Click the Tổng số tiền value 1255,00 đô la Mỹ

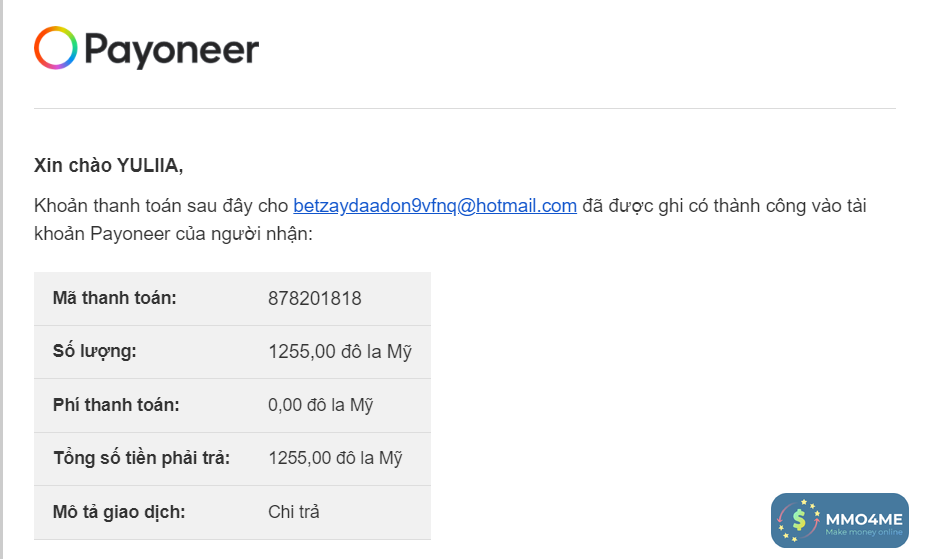[335, 458]
